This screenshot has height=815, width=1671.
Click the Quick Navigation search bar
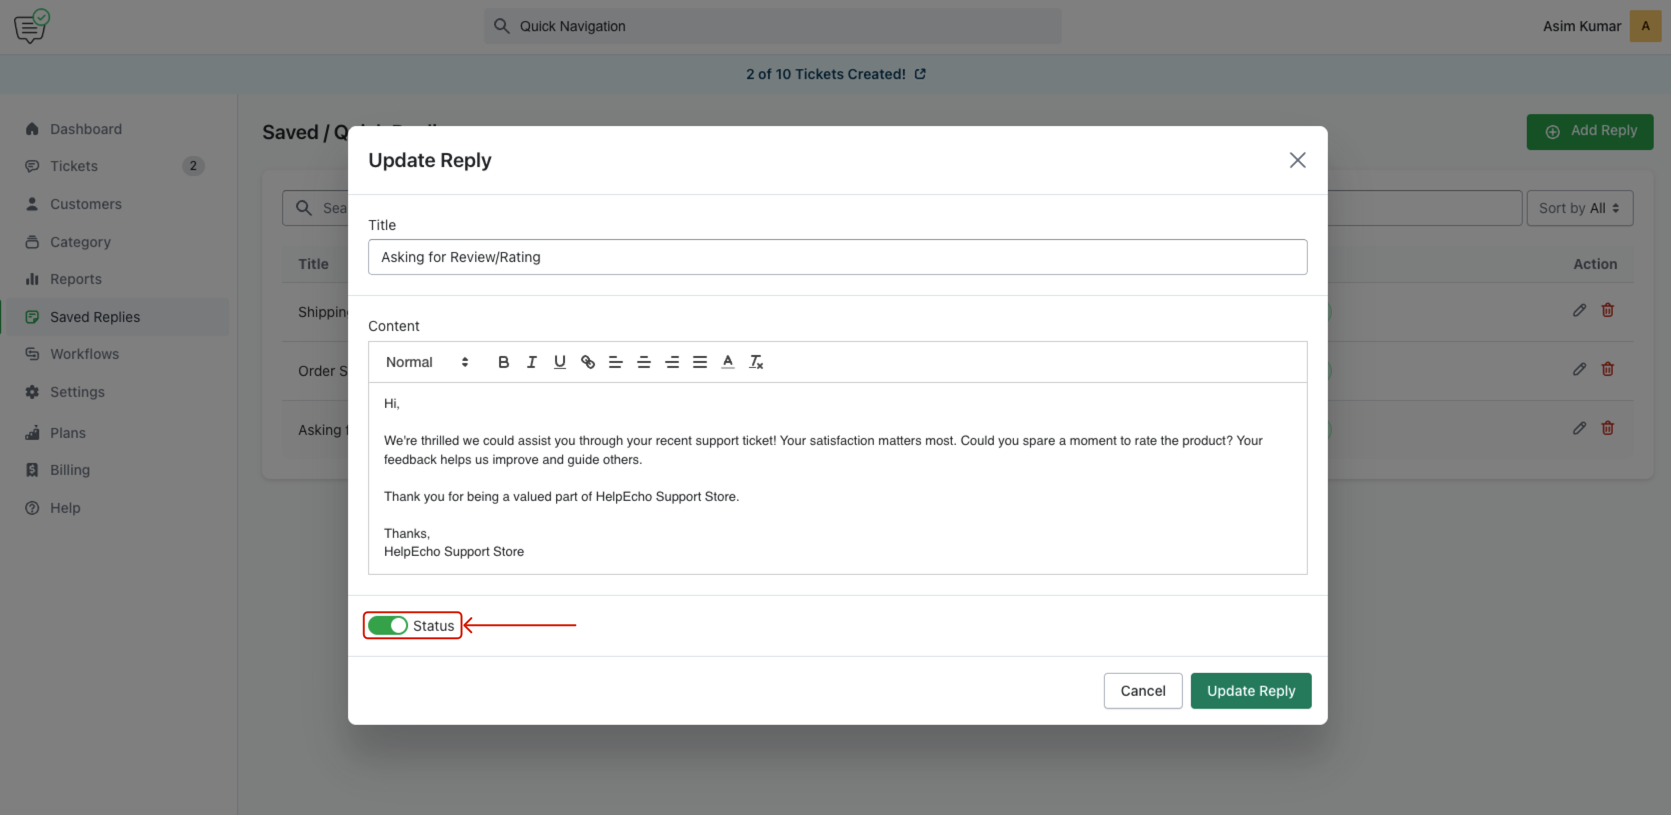[x=773, y=26]
